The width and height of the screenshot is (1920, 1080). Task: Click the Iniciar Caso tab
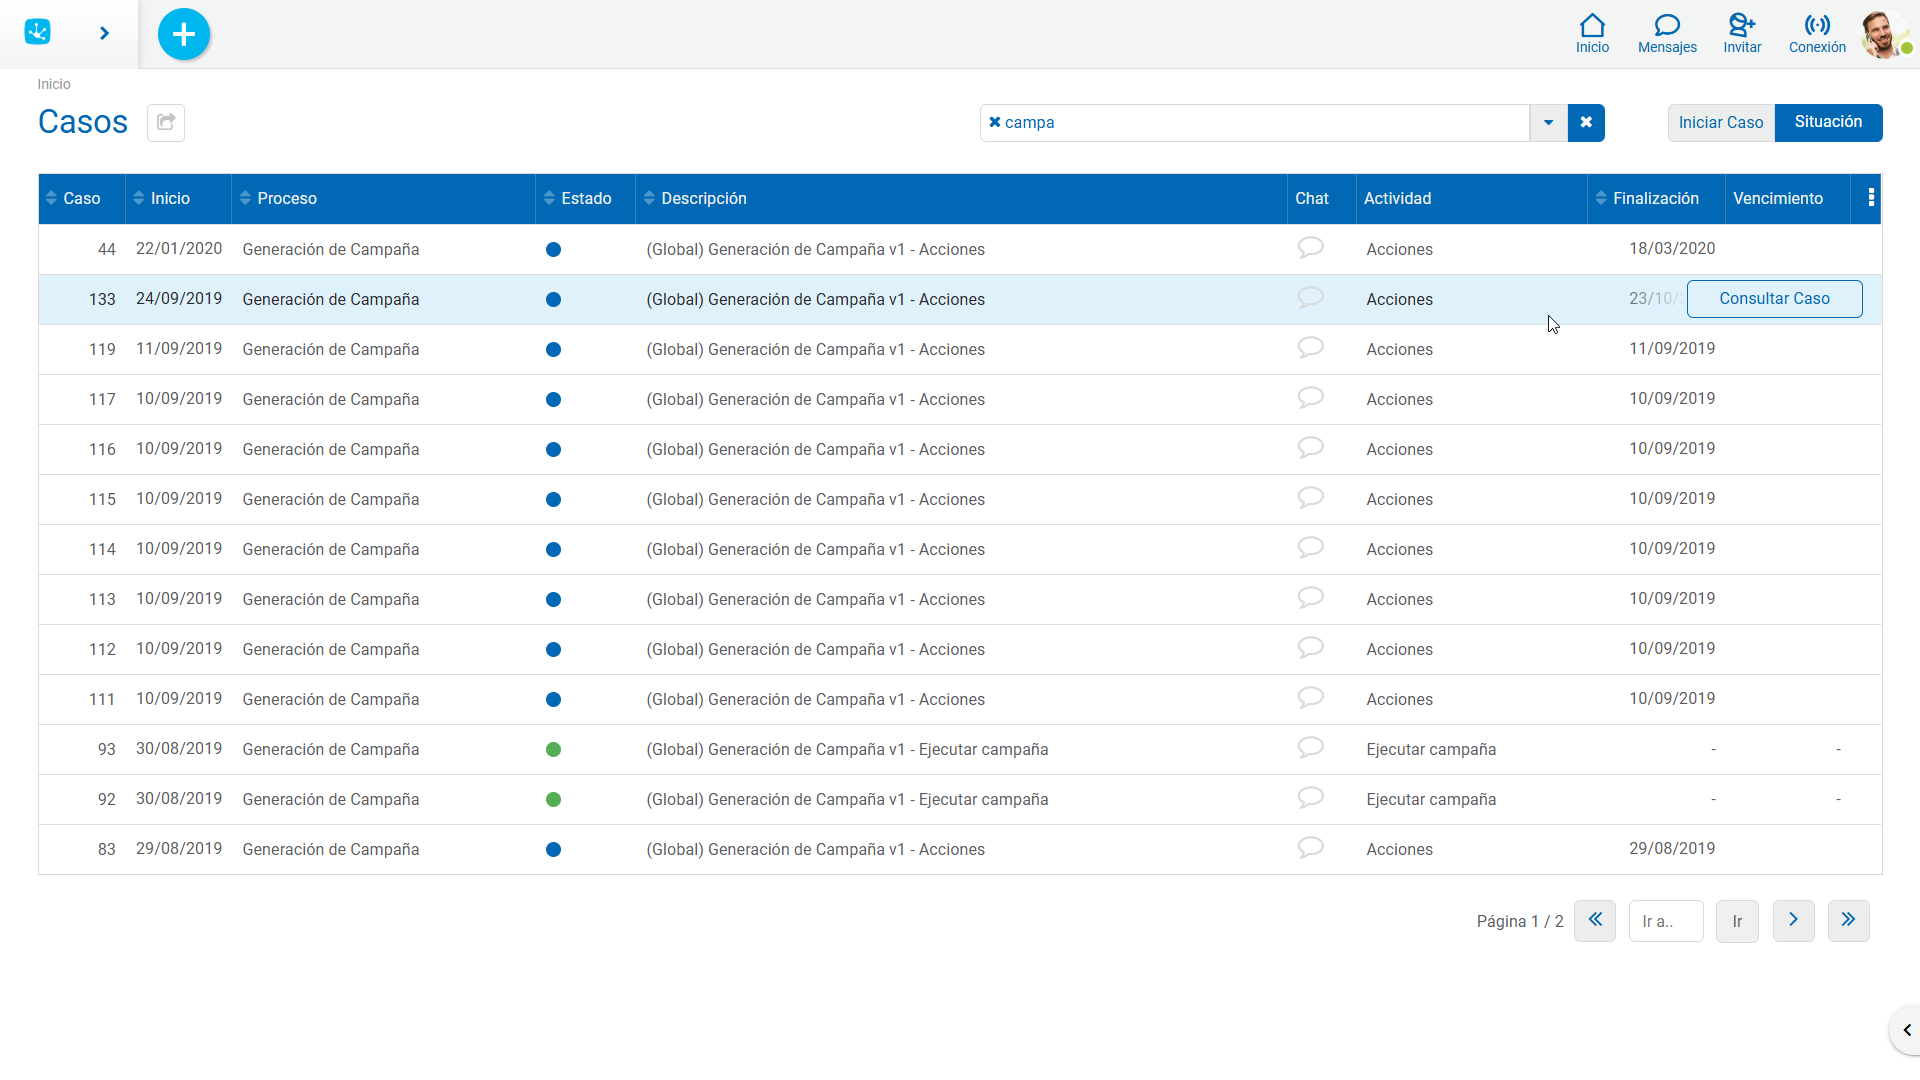(1721, 122)
